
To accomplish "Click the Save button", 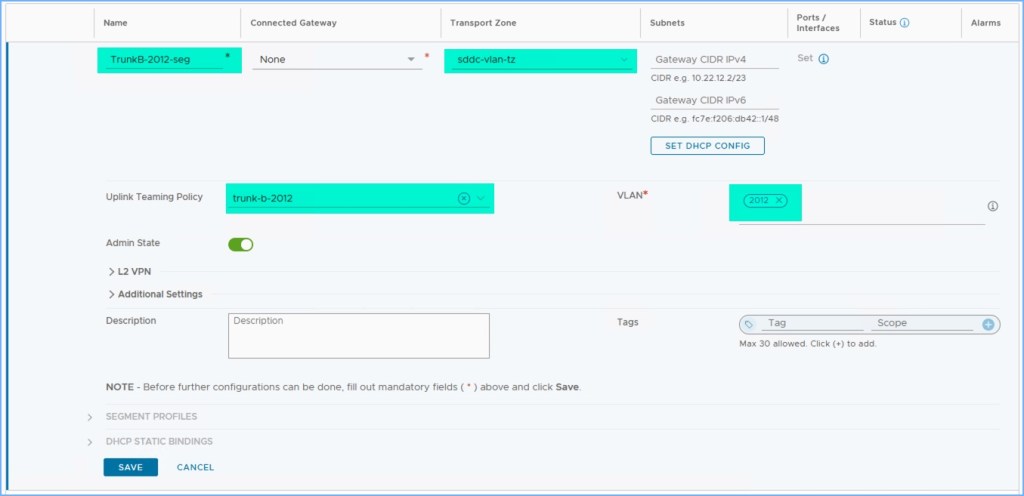I will tap(130, 467).
